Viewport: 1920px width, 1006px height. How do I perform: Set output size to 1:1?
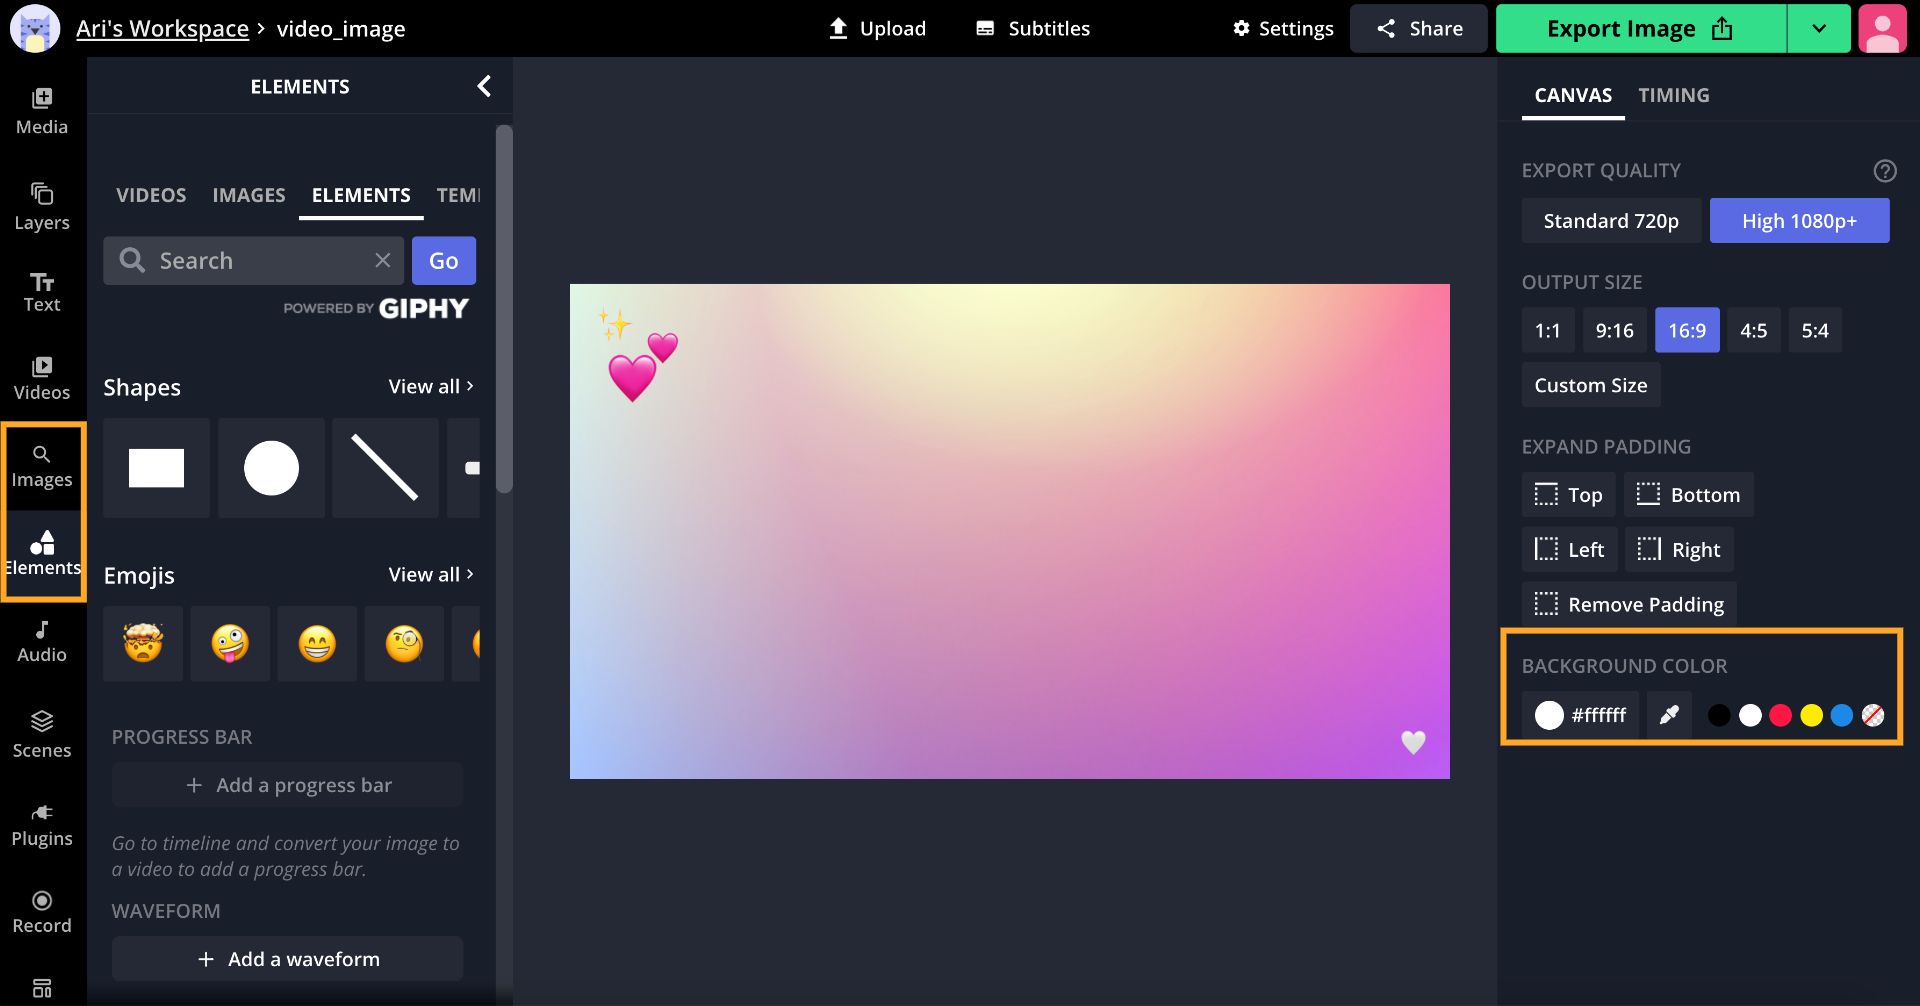[x=1547, y=331]
